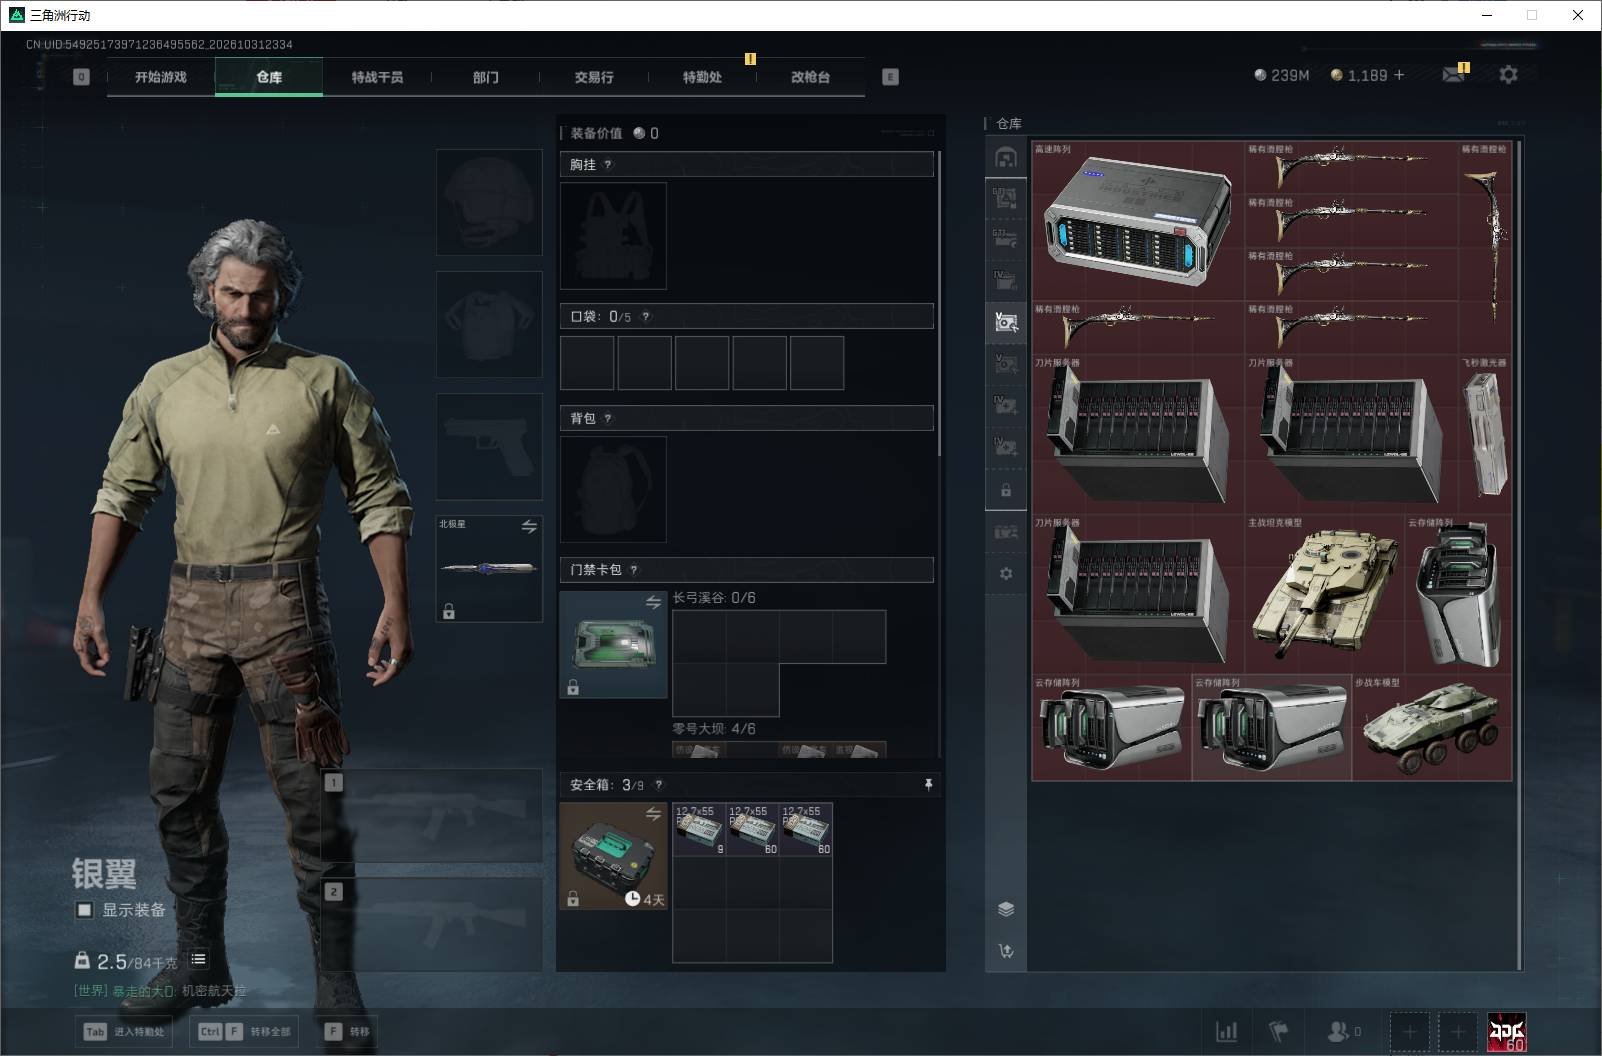Click the Q key icon before 开始游戏
Screen dimensions: 1602x1056
[x=82, y=77]
